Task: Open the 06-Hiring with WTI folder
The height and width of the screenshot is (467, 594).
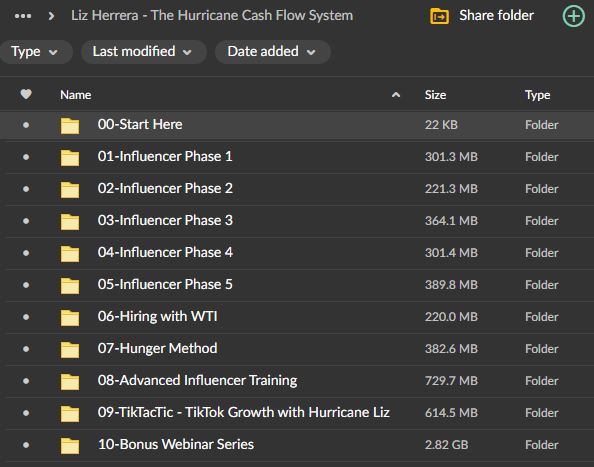Action: [158, 317]
